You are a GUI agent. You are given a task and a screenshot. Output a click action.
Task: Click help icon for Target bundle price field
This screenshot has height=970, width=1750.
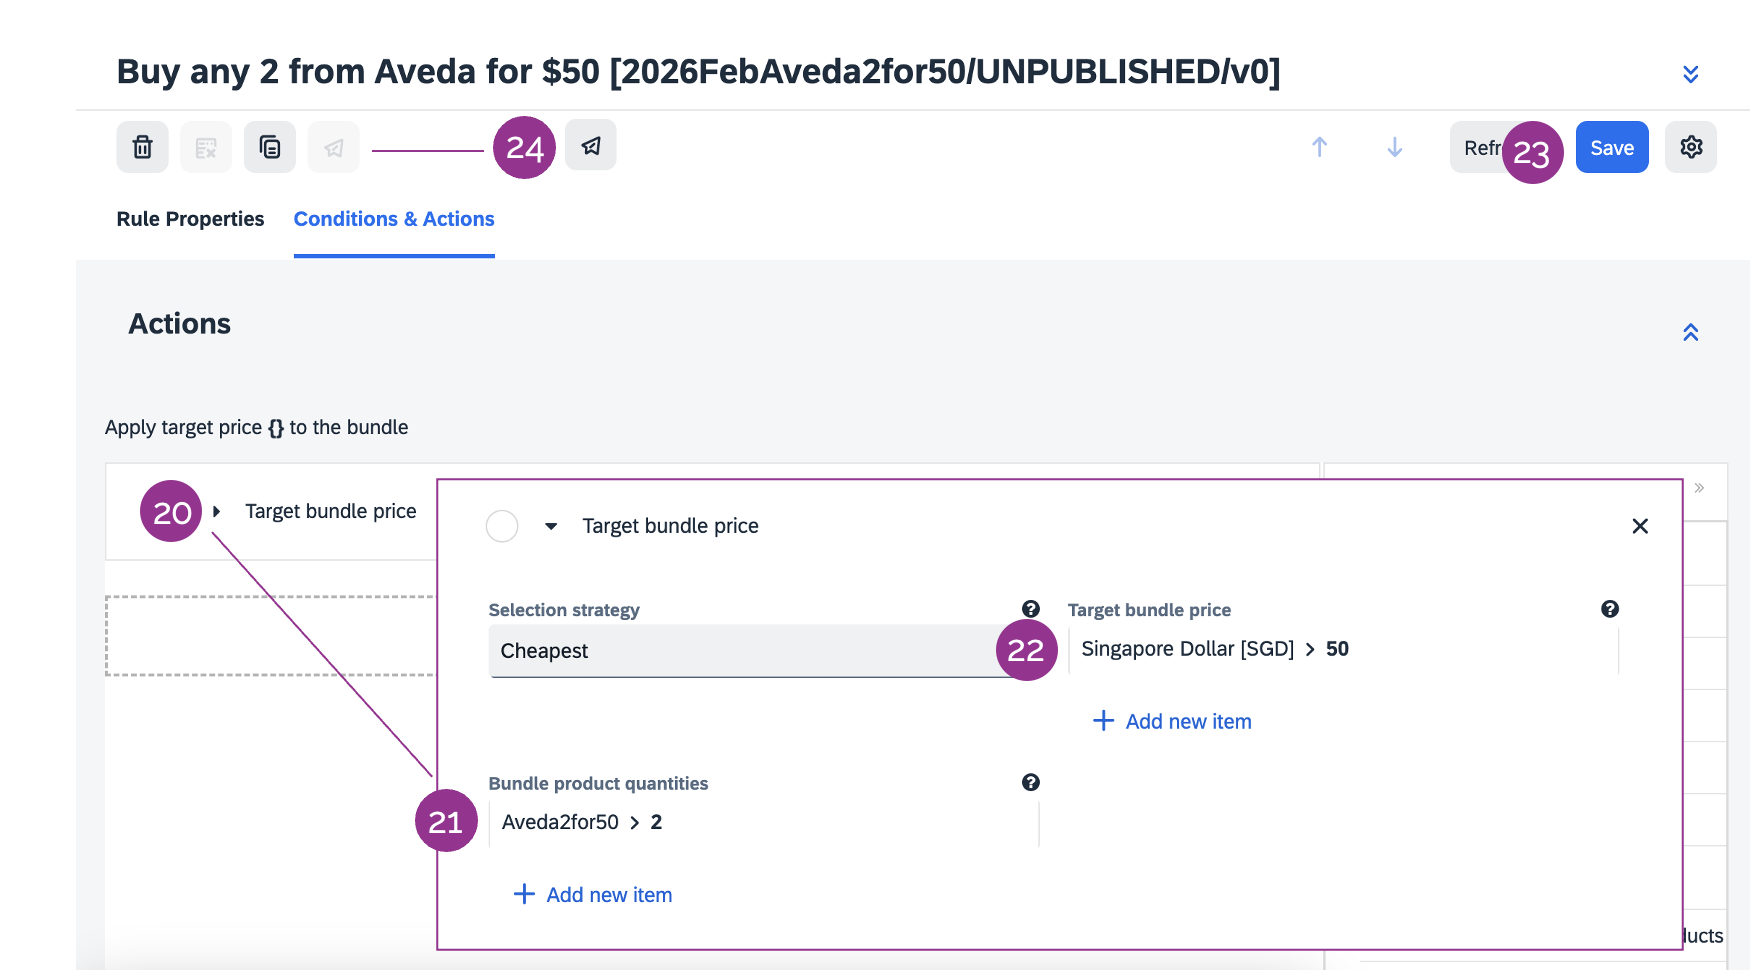(x=1610, y=609)
